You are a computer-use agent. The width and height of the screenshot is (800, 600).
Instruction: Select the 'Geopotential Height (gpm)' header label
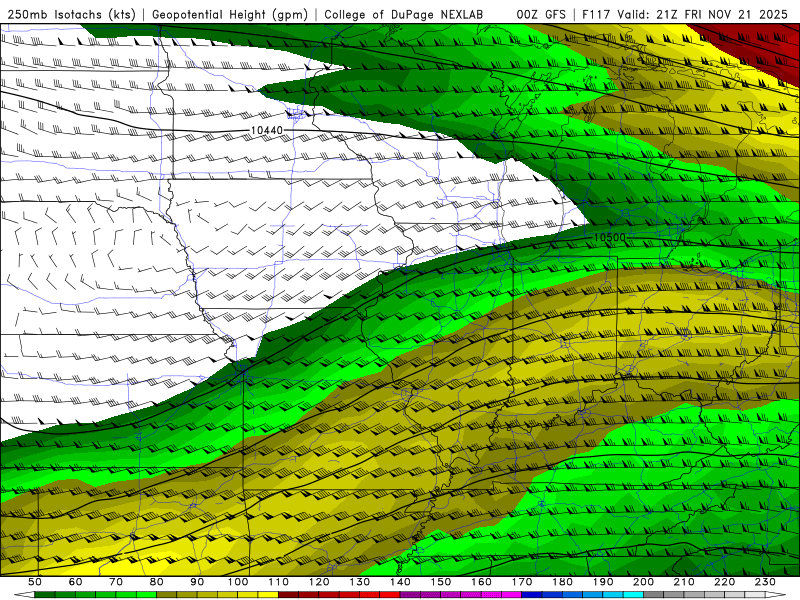[230, 14]
